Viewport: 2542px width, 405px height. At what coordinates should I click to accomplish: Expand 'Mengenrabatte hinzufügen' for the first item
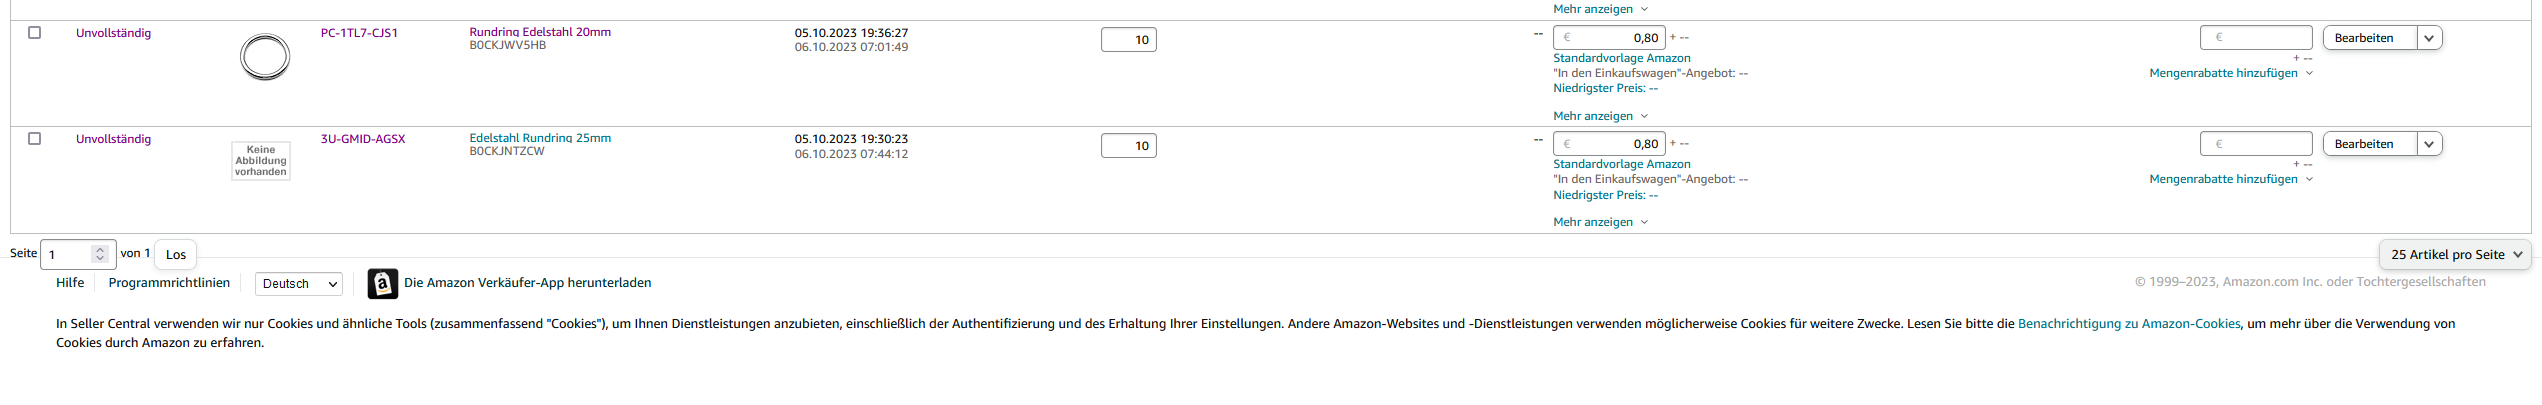point(2230,73)
